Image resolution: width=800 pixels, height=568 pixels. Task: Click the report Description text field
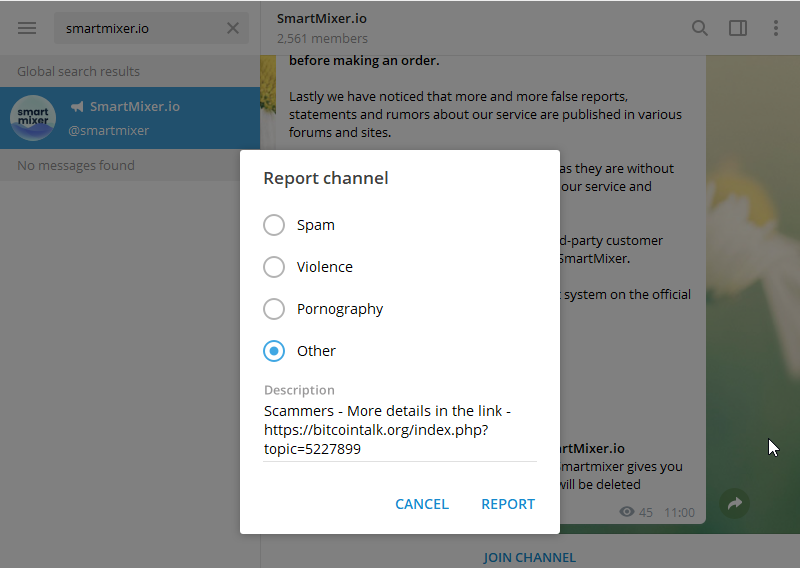coord(400,430)
